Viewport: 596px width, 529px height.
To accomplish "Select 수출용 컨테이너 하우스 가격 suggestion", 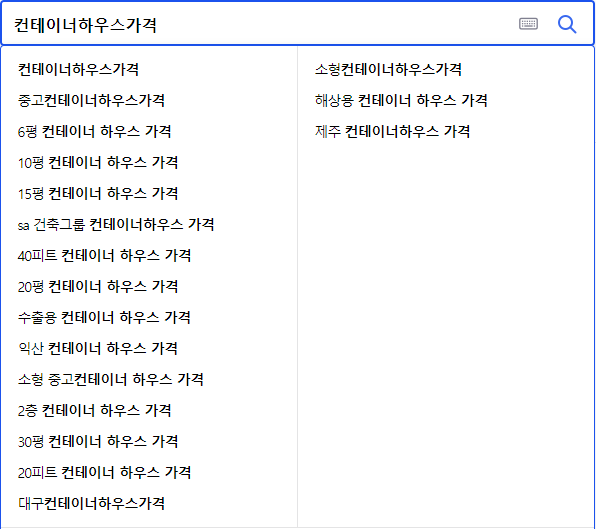I will [104, 318].
